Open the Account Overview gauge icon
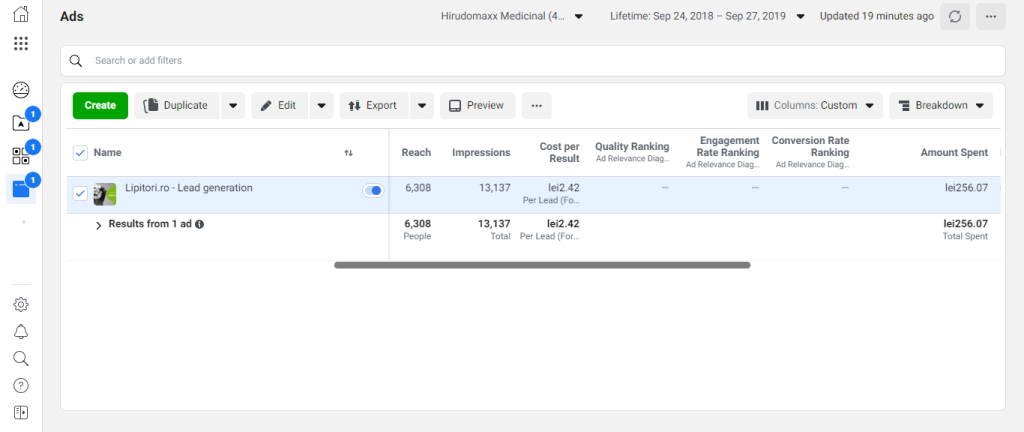Viewport: 1024px width, 432px height. 21,90
